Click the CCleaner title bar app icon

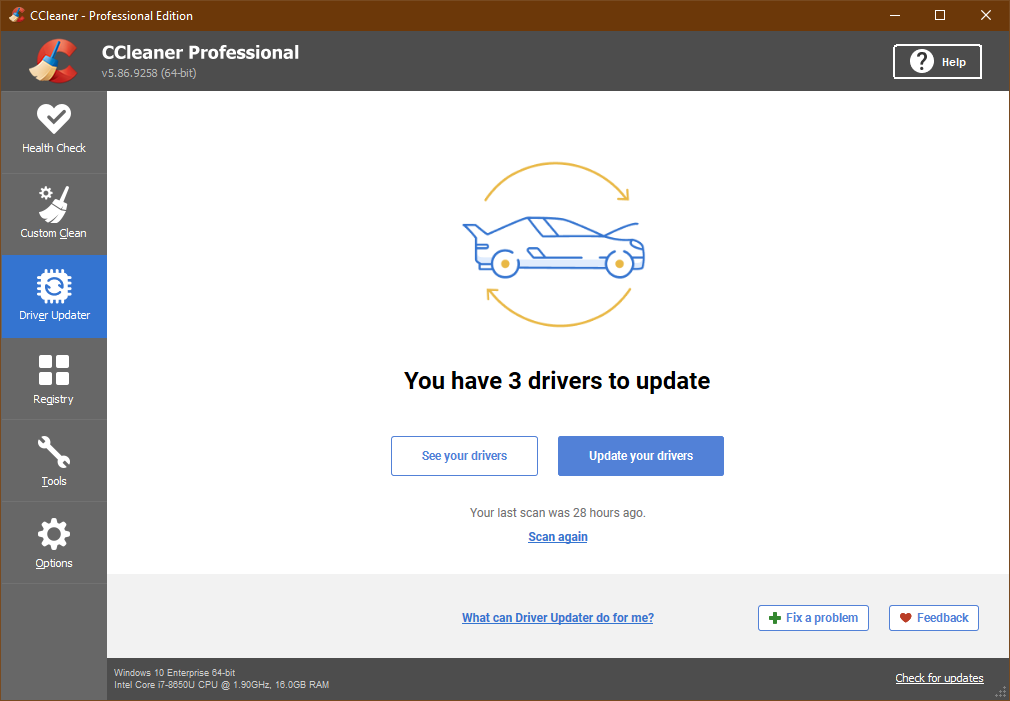pyautogui.click(x=16, y=15)
